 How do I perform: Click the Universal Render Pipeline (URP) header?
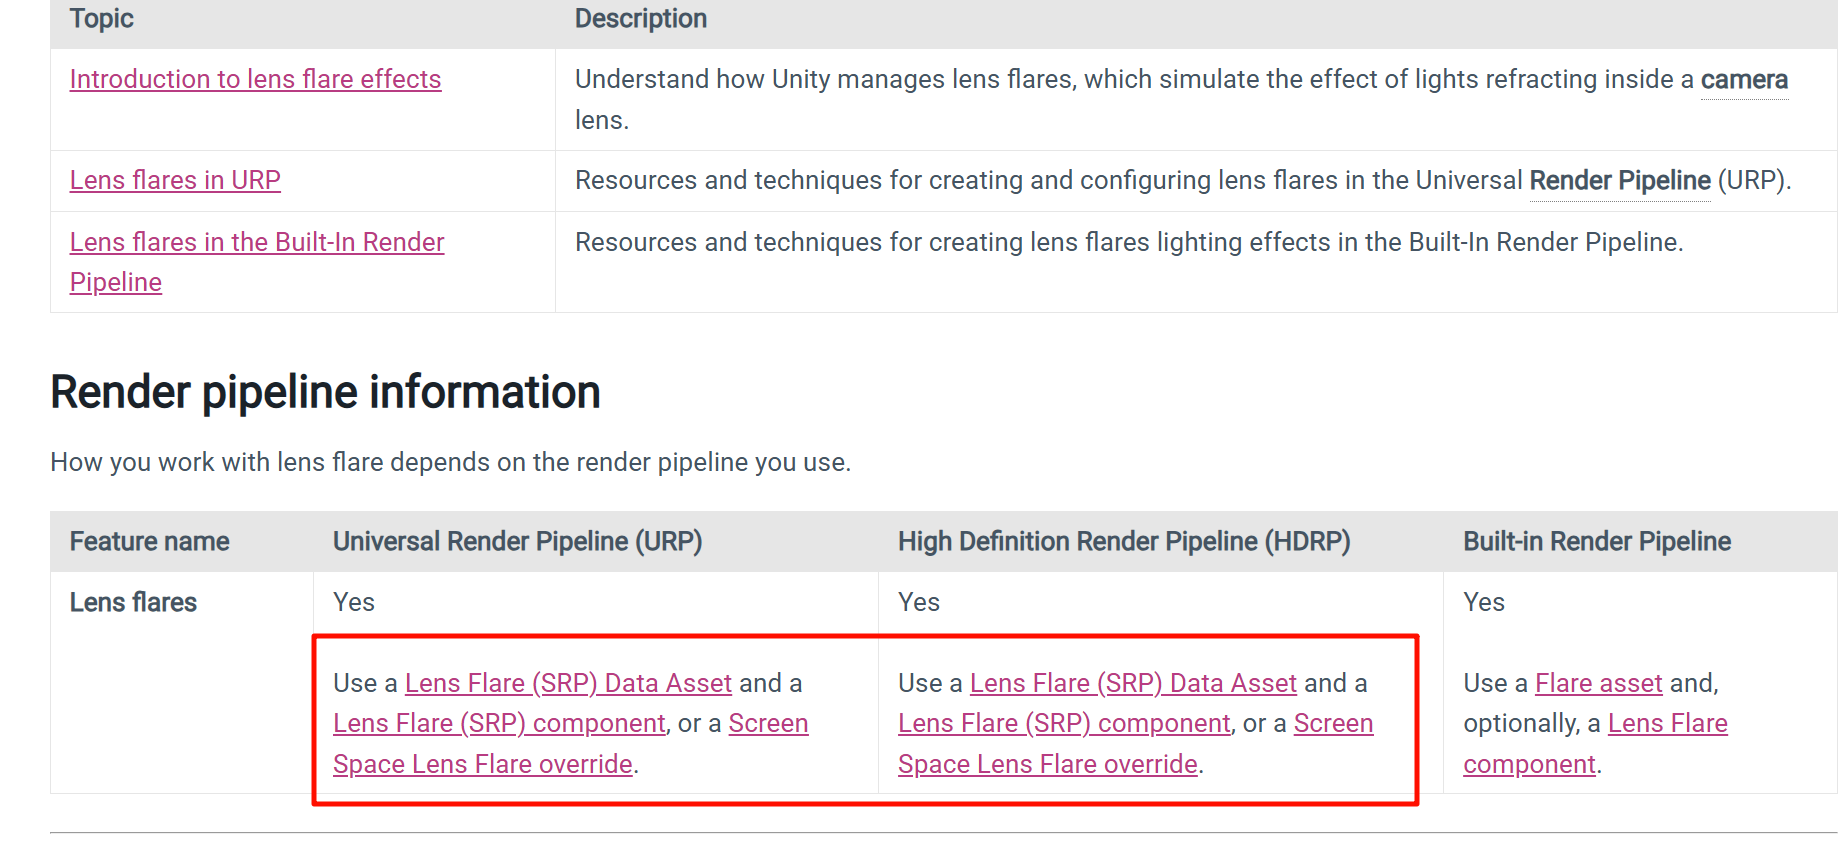coord(517,541)
